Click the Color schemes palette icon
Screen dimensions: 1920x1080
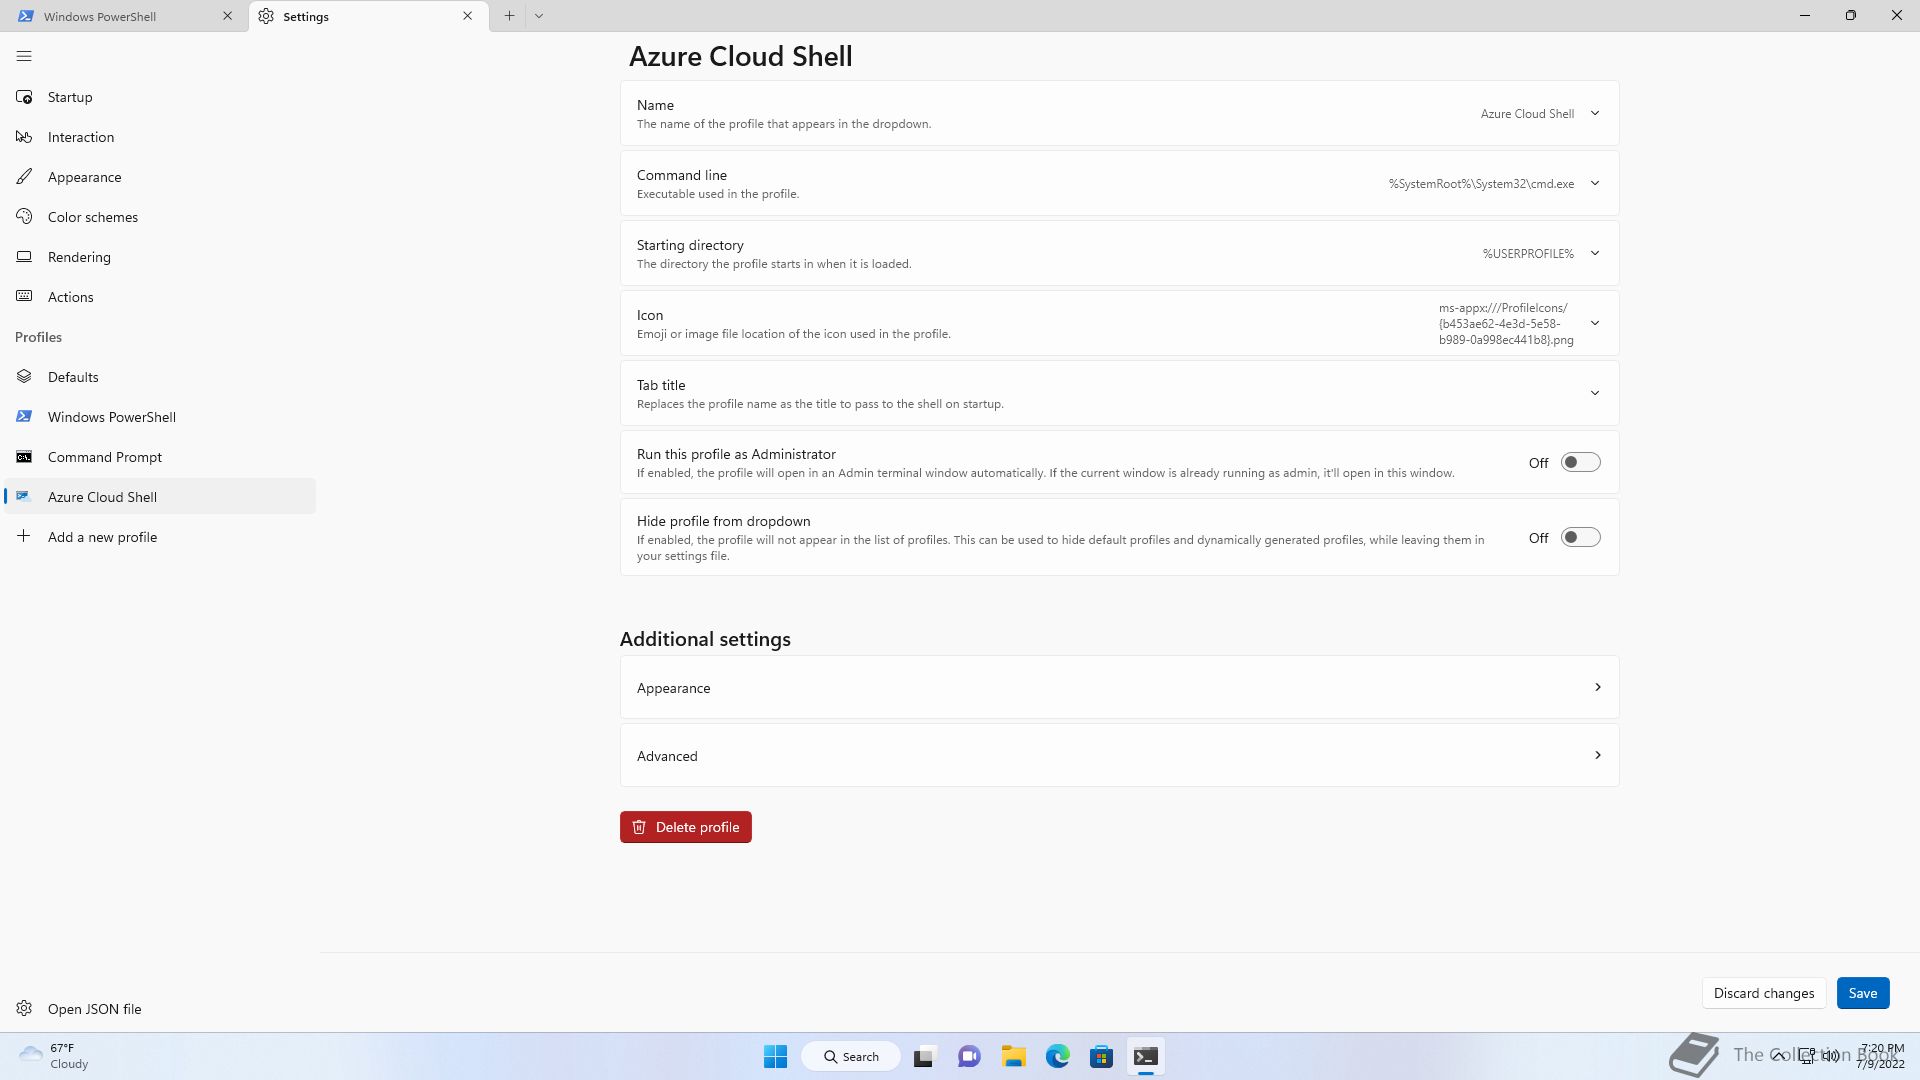click(24, 217)
